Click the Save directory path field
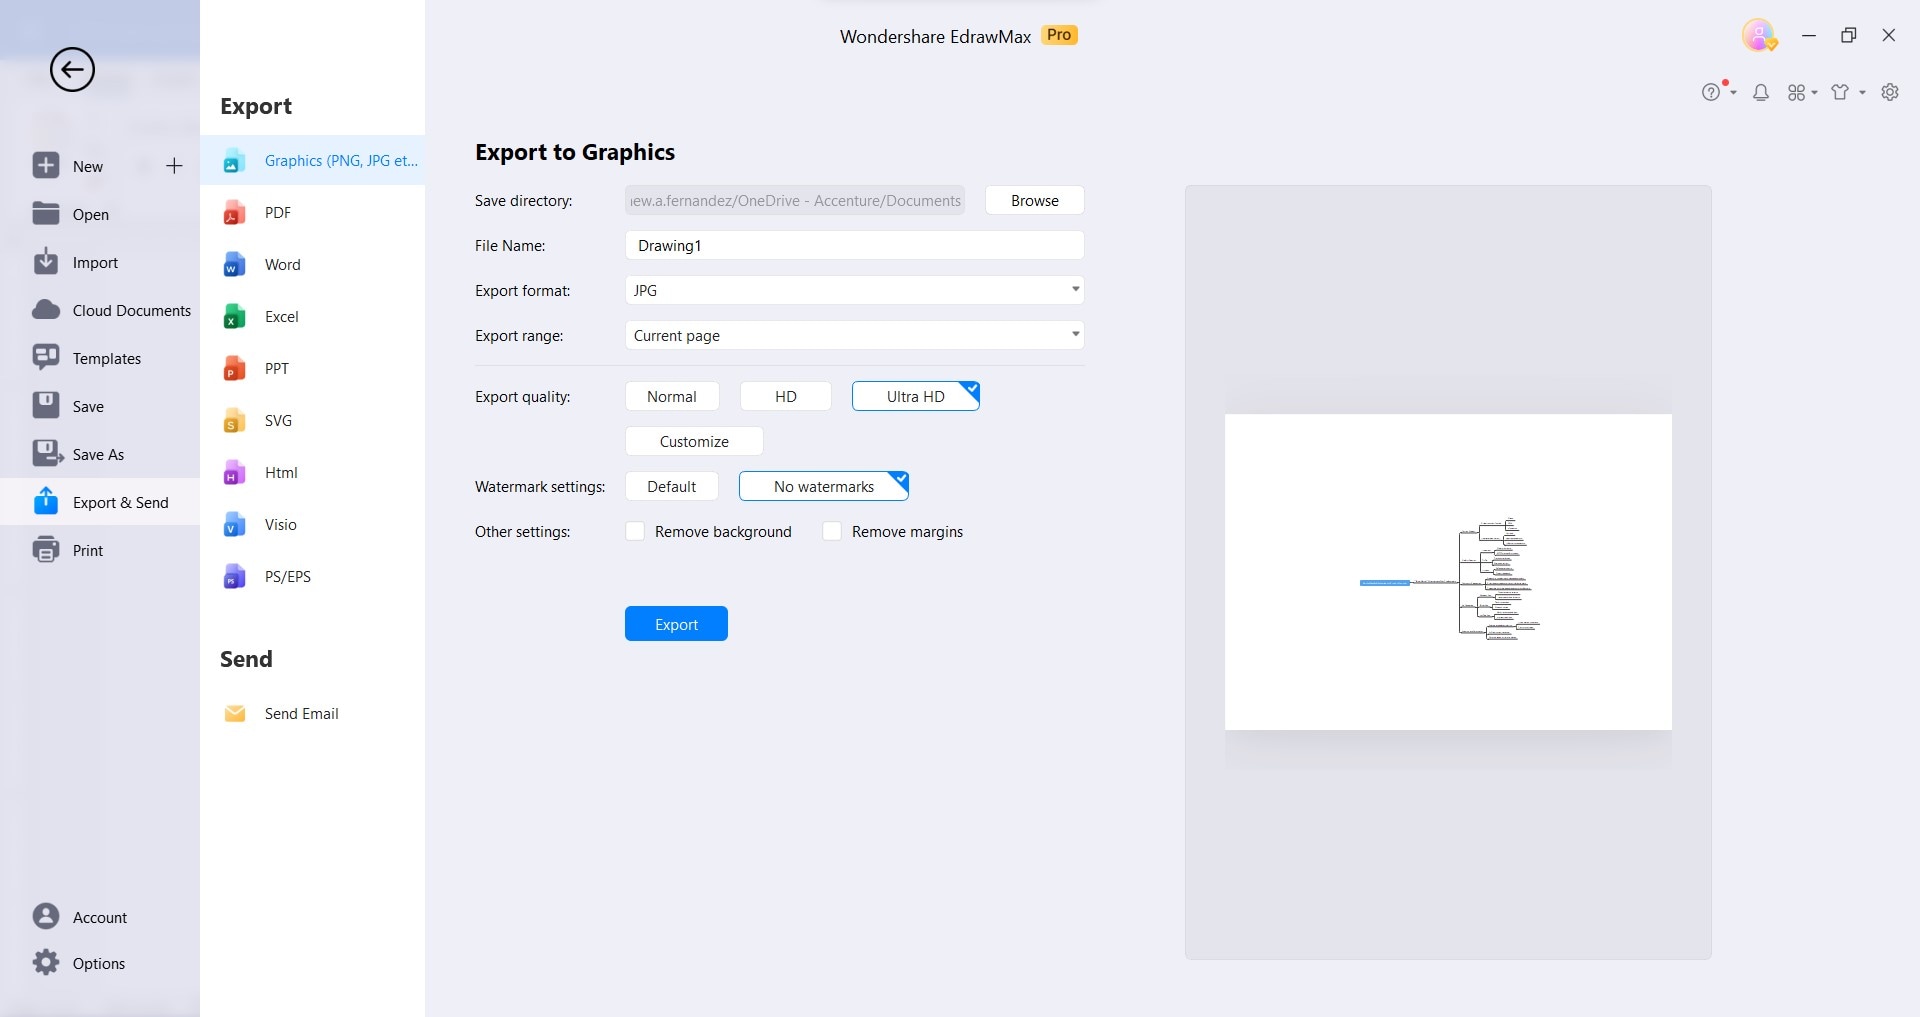The image size is (1920, 1017). pos(795,200)
